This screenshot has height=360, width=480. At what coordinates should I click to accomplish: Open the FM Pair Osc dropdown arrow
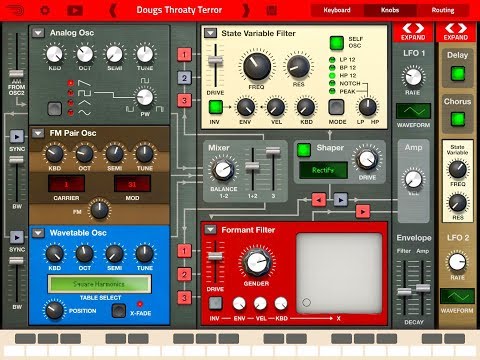pyautogui.click(x=38, y=133)
